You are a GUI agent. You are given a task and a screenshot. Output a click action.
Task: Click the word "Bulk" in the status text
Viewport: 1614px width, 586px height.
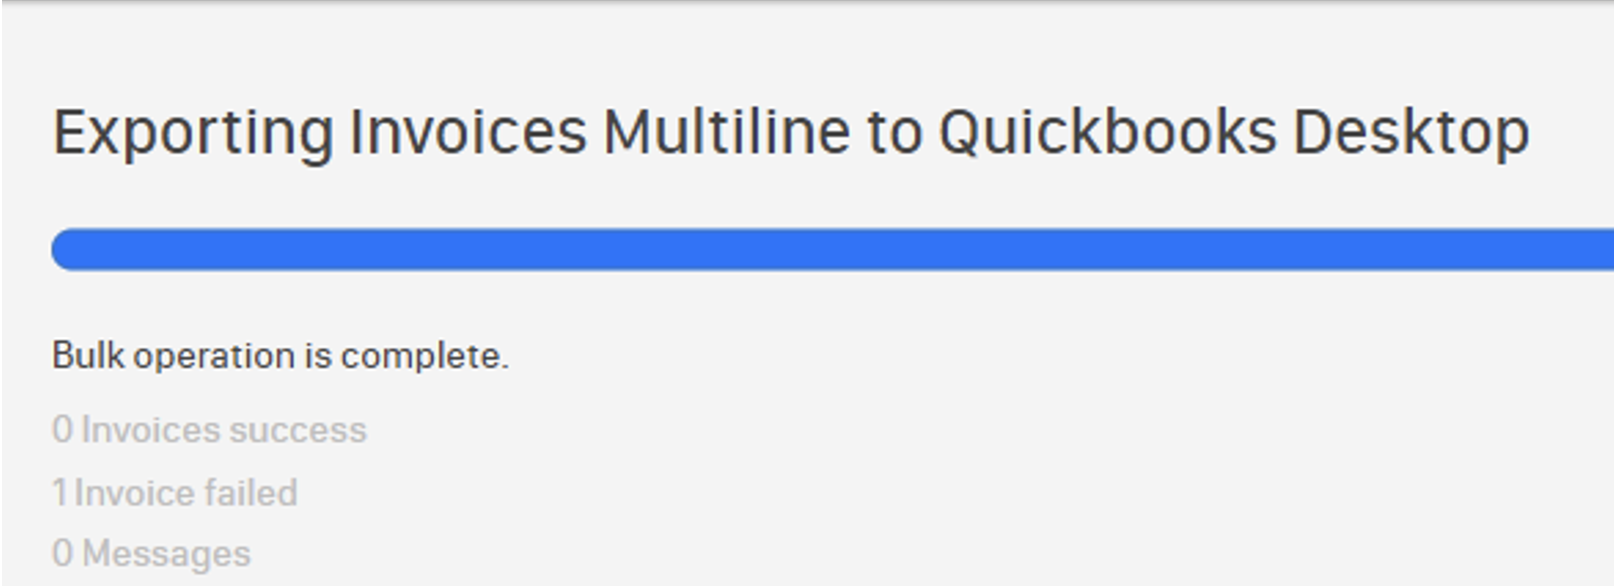tap(88, 356)
